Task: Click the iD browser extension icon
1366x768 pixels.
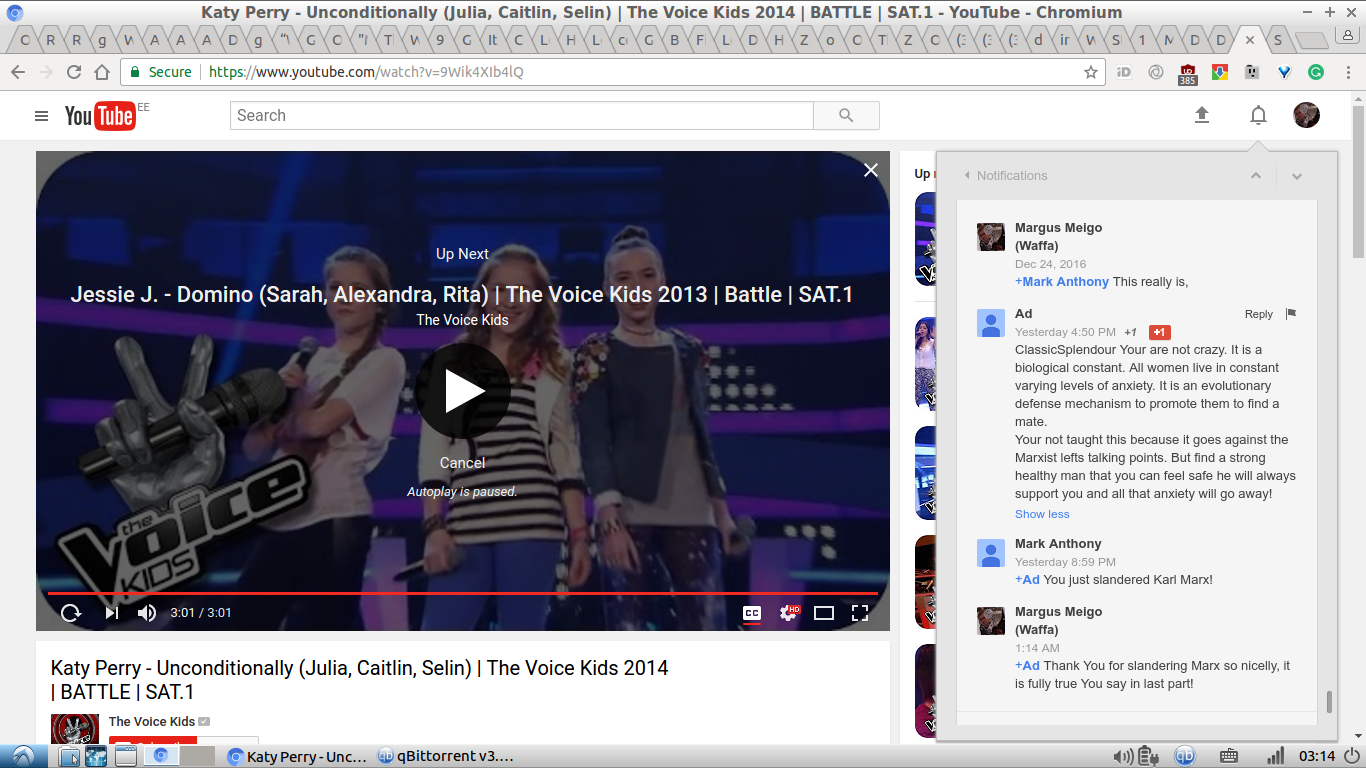Action: [x=1124, y=72]
